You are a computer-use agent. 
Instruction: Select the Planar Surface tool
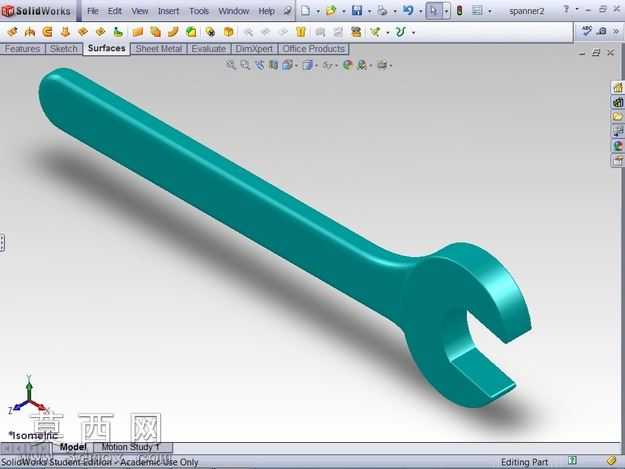[x=138, y=31]
